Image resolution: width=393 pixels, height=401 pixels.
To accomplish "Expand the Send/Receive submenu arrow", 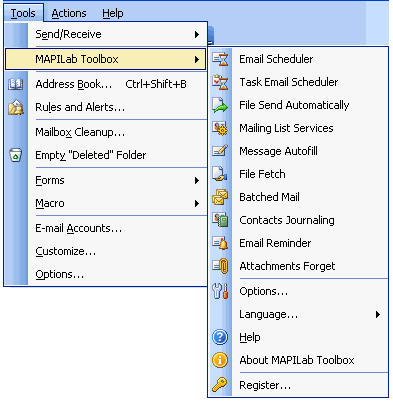I will point(197,34).
